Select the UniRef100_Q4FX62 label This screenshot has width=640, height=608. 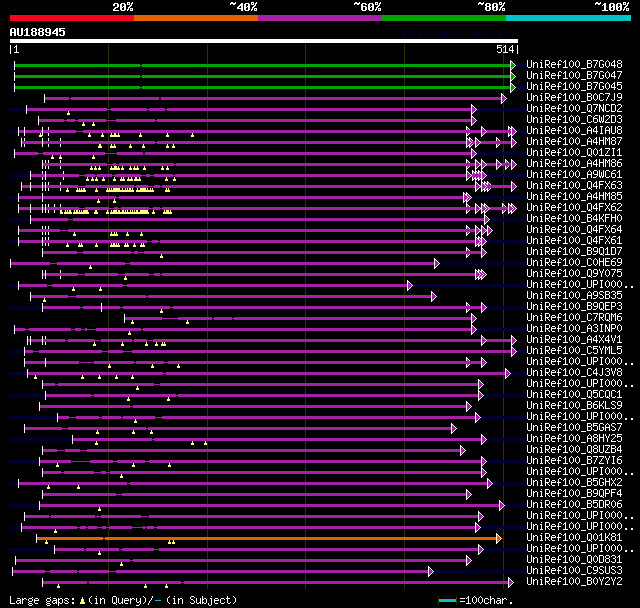(x=574, y=208)
